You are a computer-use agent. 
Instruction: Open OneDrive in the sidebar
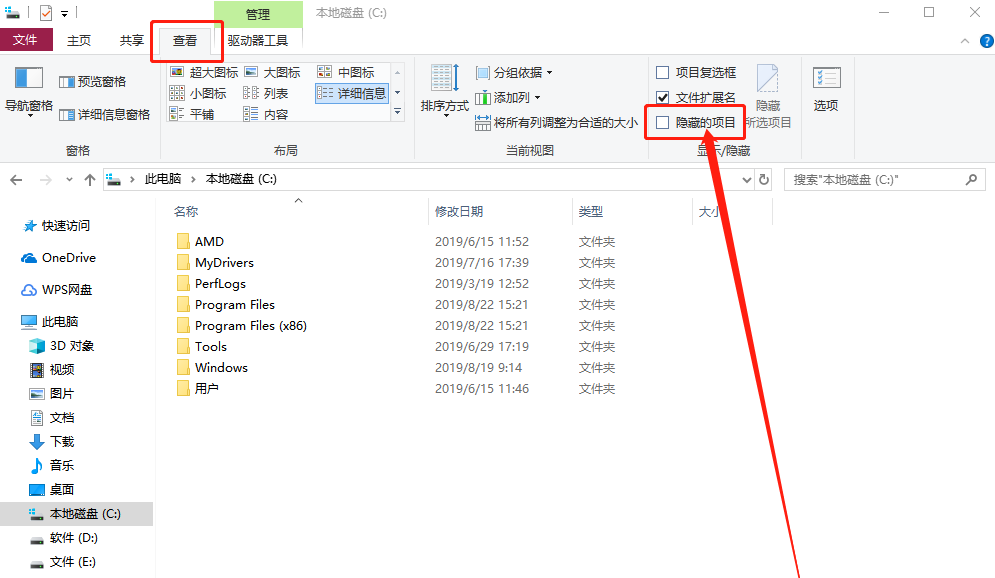(58, 258)
